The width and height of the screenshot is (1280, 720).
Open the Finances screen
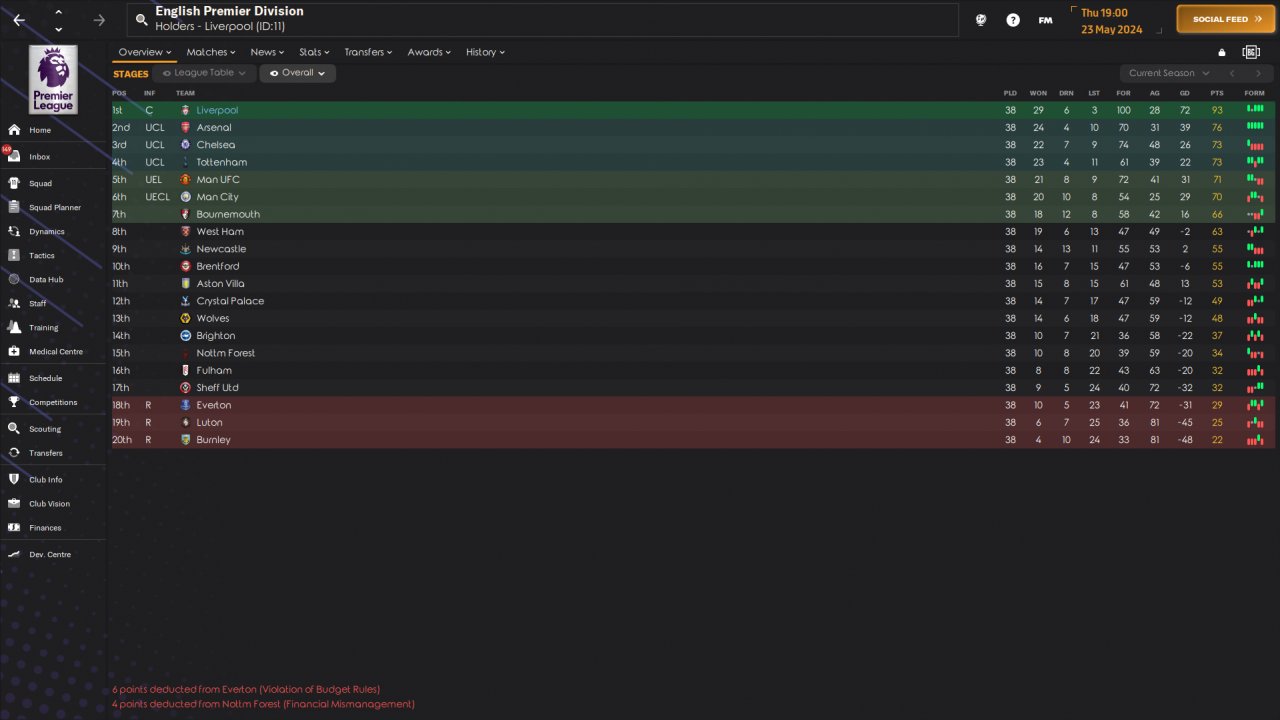click(x=45, y=528)
